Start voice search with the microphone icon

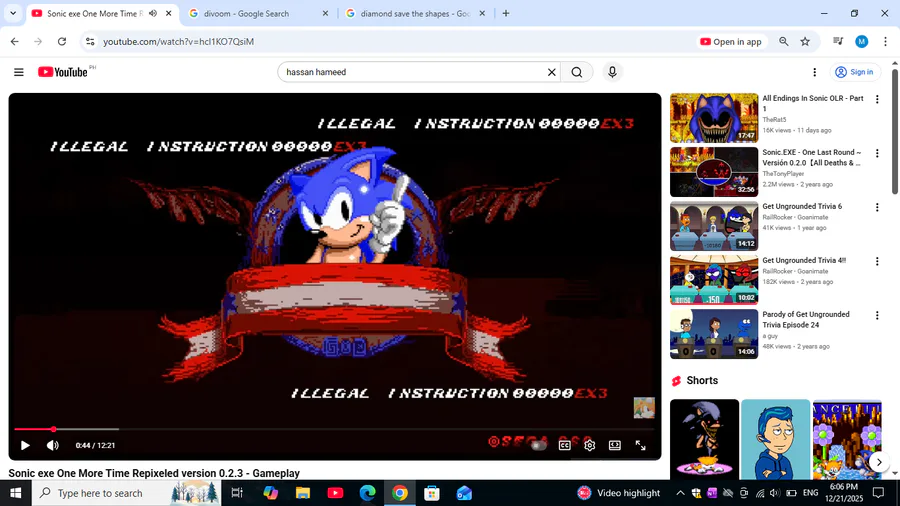612,72
